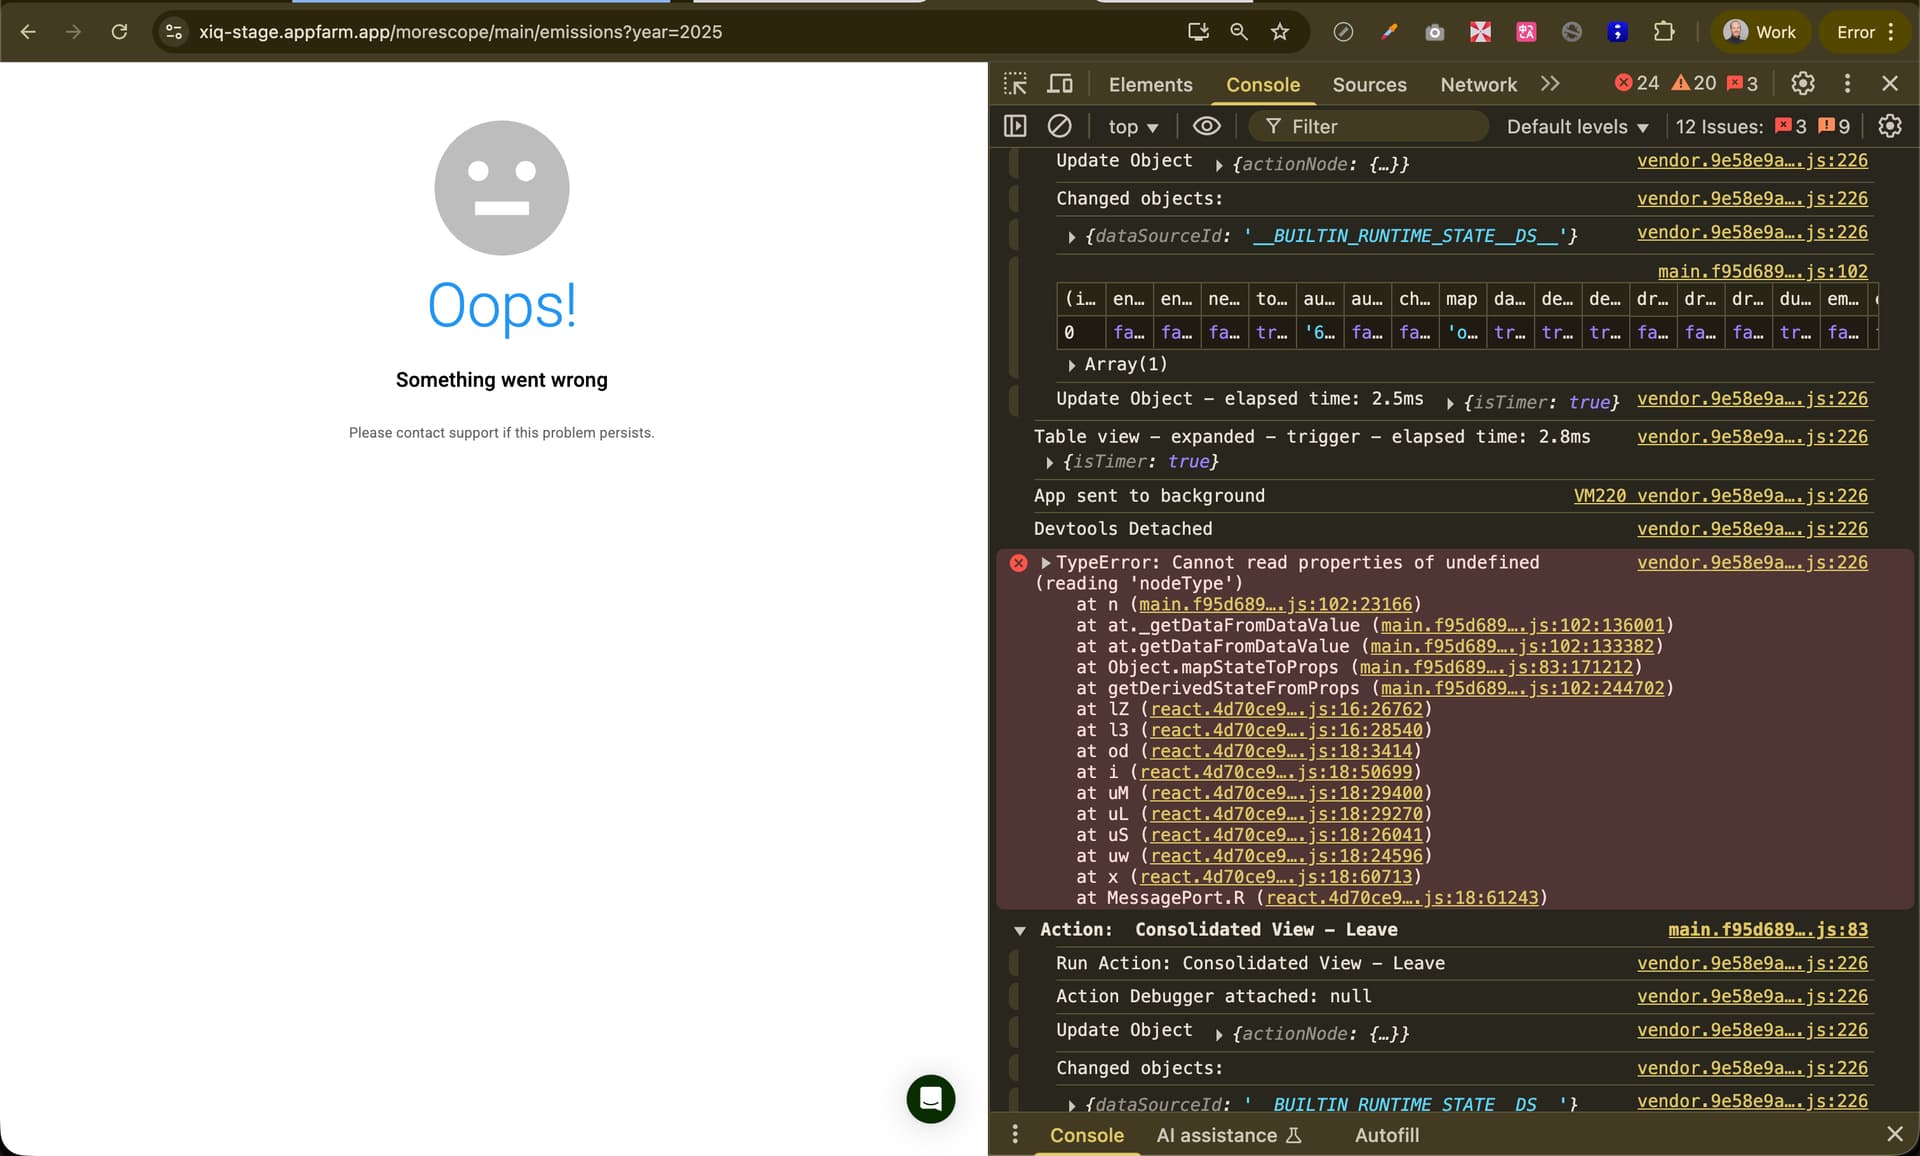Open the top context dropdown
This screenshot has height=1156, width=1920.
pos(1133,127)
